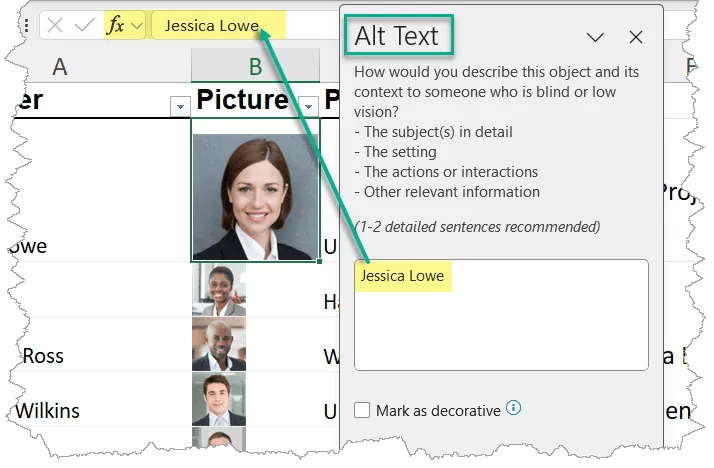714x468 pixels.
Task: Click the Cancel X icon in formula bar
Action: (x=56, y=25)
